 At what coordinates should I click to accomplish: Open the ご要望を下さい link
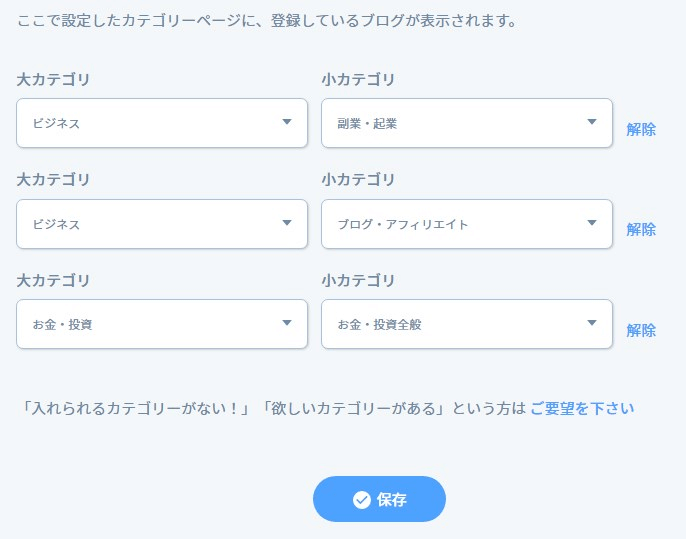click(582, 408)
